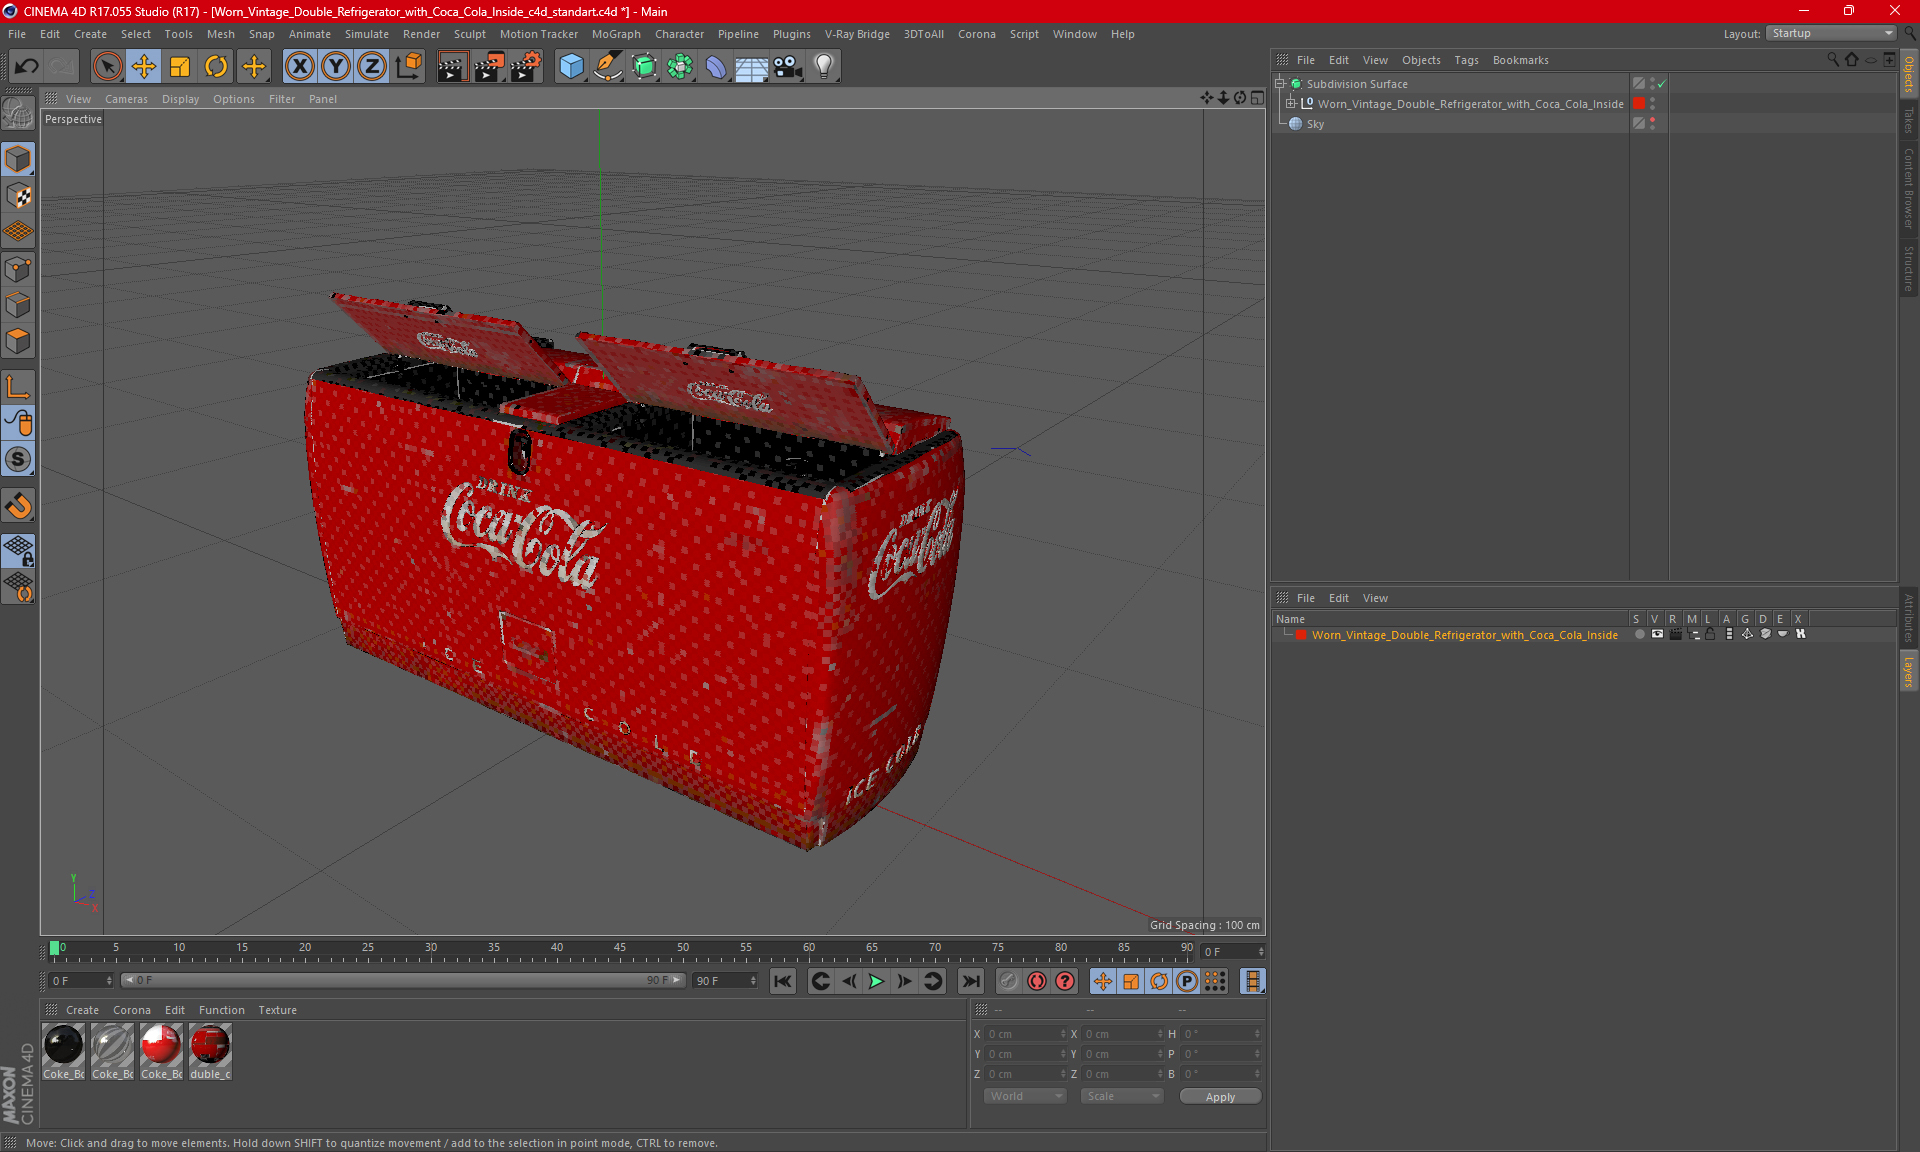This screenshot has width=1920, height=1152.
Task: Switch to Polygons mode
Action: pos(18,341)
